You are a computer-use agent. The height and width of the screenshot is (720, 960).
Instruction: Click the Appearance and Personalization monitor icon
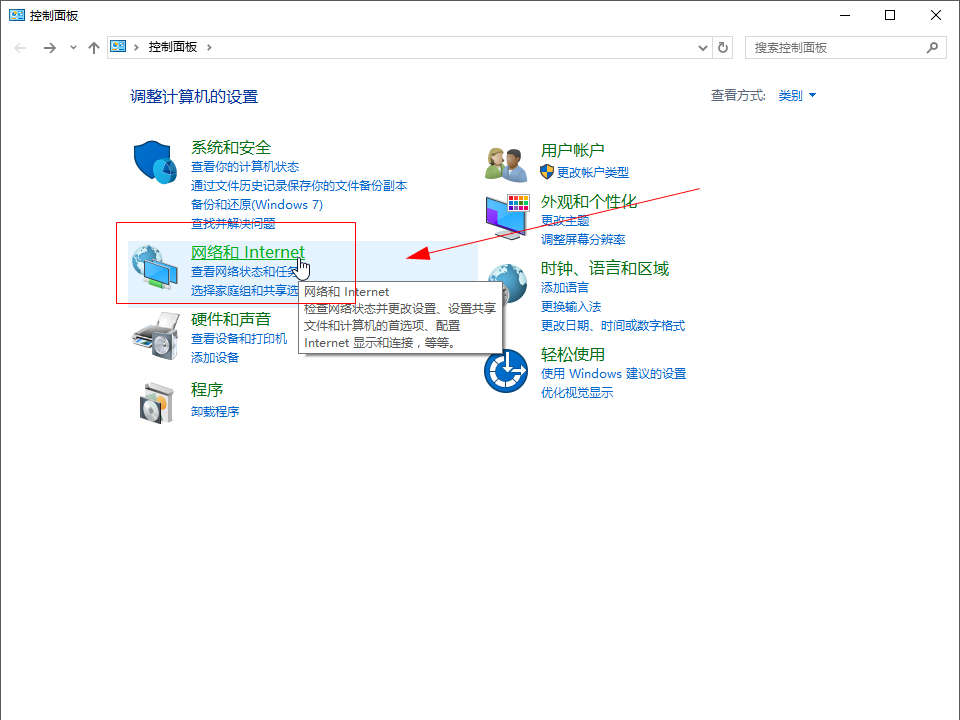507,217
